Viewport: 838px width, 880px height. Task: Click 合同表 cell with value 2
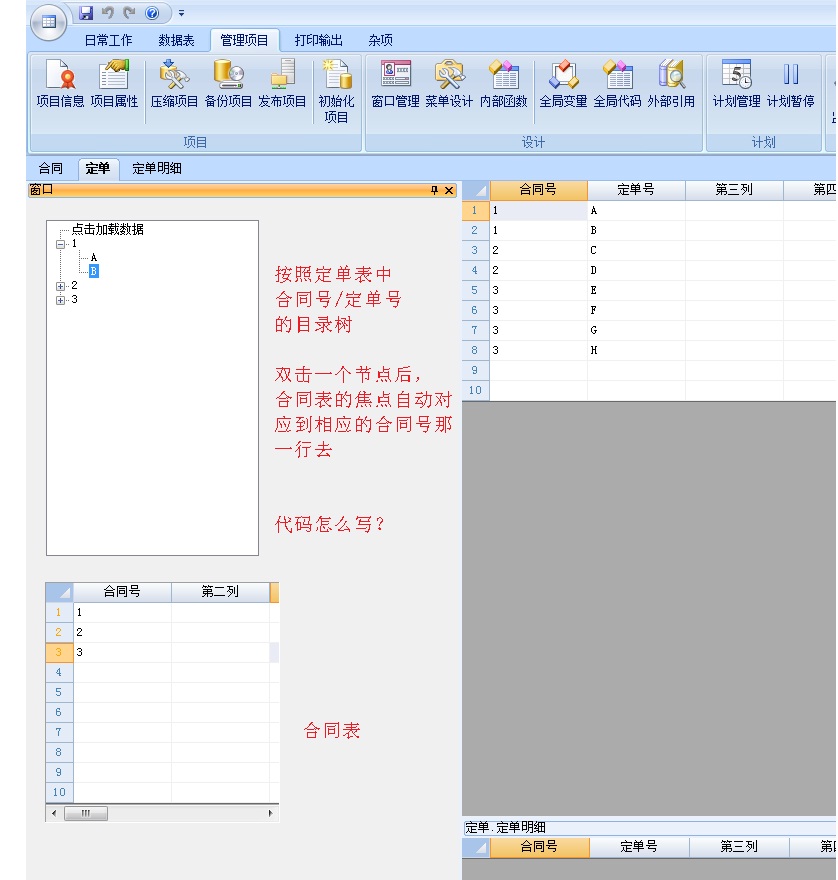[x=122, y=632]
